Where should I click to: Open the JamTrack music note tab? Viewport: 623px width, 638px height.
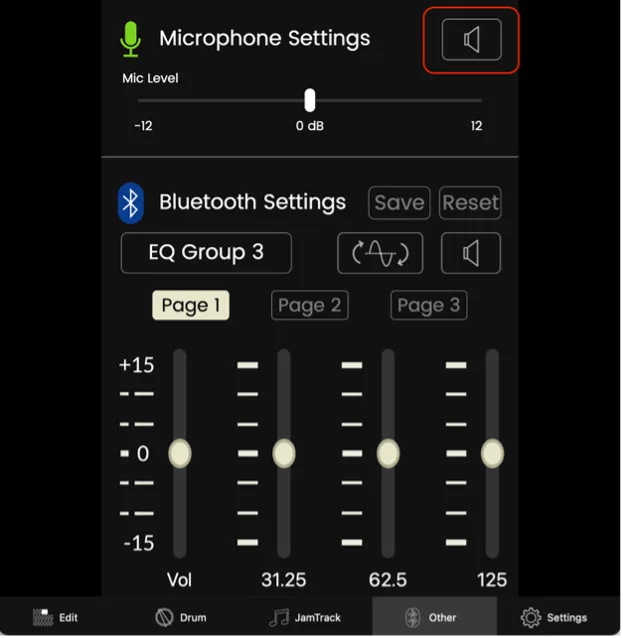306,619
